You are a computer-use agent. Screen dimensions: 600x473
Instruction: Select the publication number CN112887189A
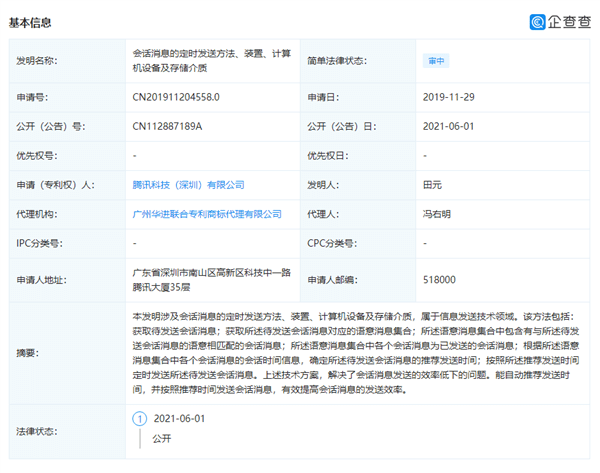coord(167,127)
